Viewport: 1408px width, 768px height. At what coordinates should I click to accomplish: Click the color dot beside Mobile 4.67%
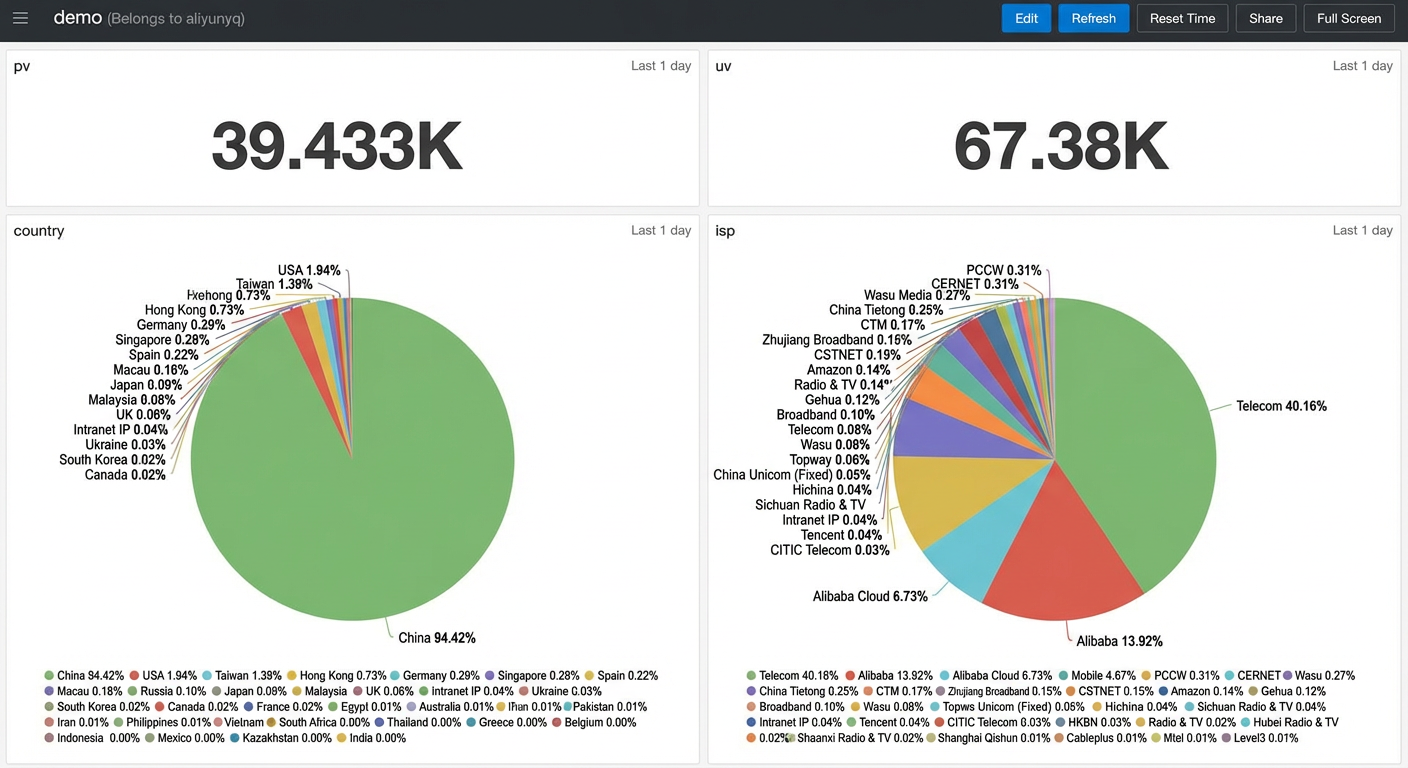pos(1064,676)
